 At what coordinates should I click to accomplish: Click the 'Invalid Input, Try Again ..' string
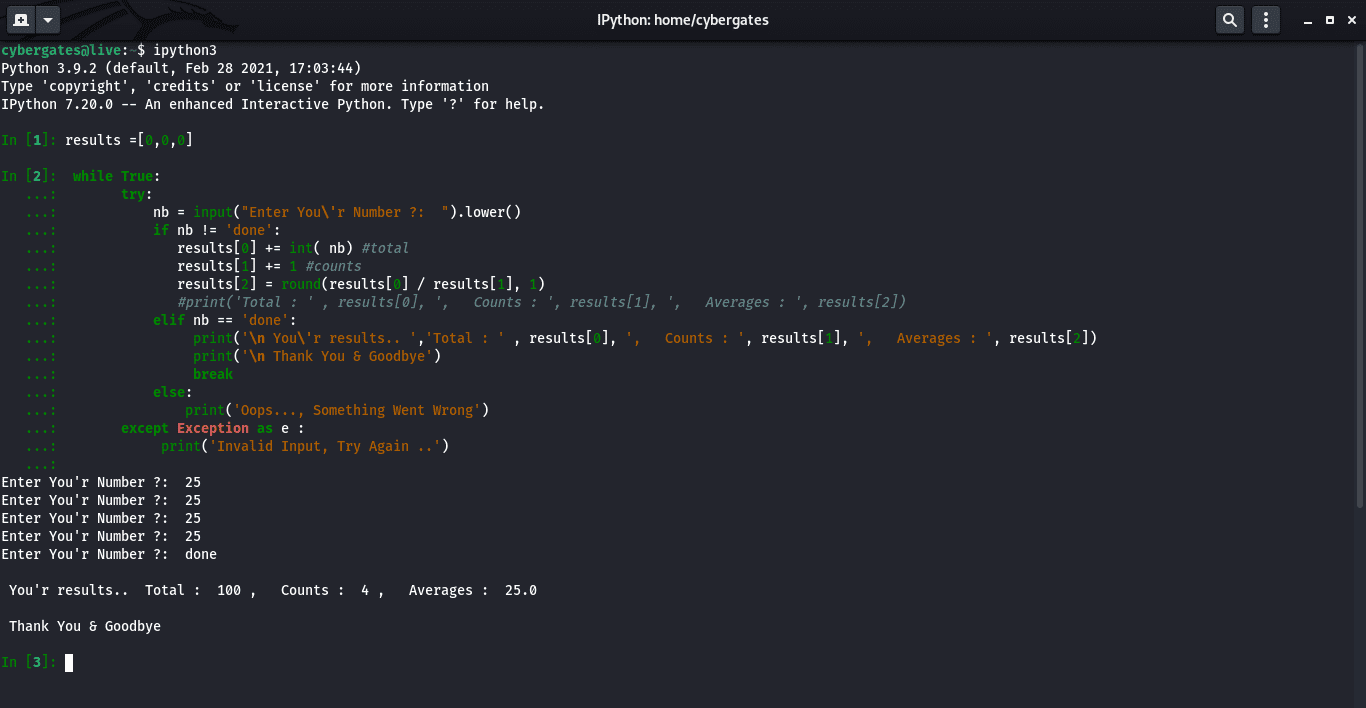click(325, 446)
